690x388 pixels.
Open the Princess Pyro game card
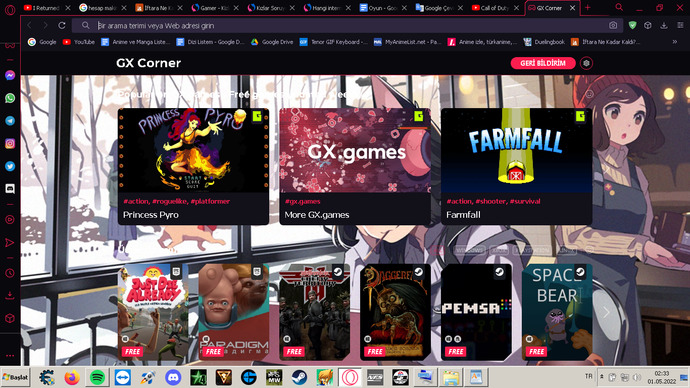point(193,166)
